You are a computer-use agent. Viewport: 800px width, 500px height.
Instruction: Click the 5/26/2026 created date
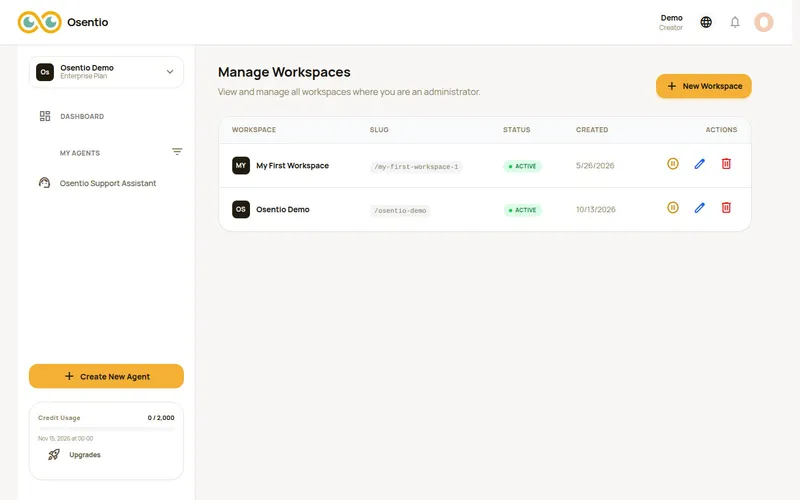[595, 165]
